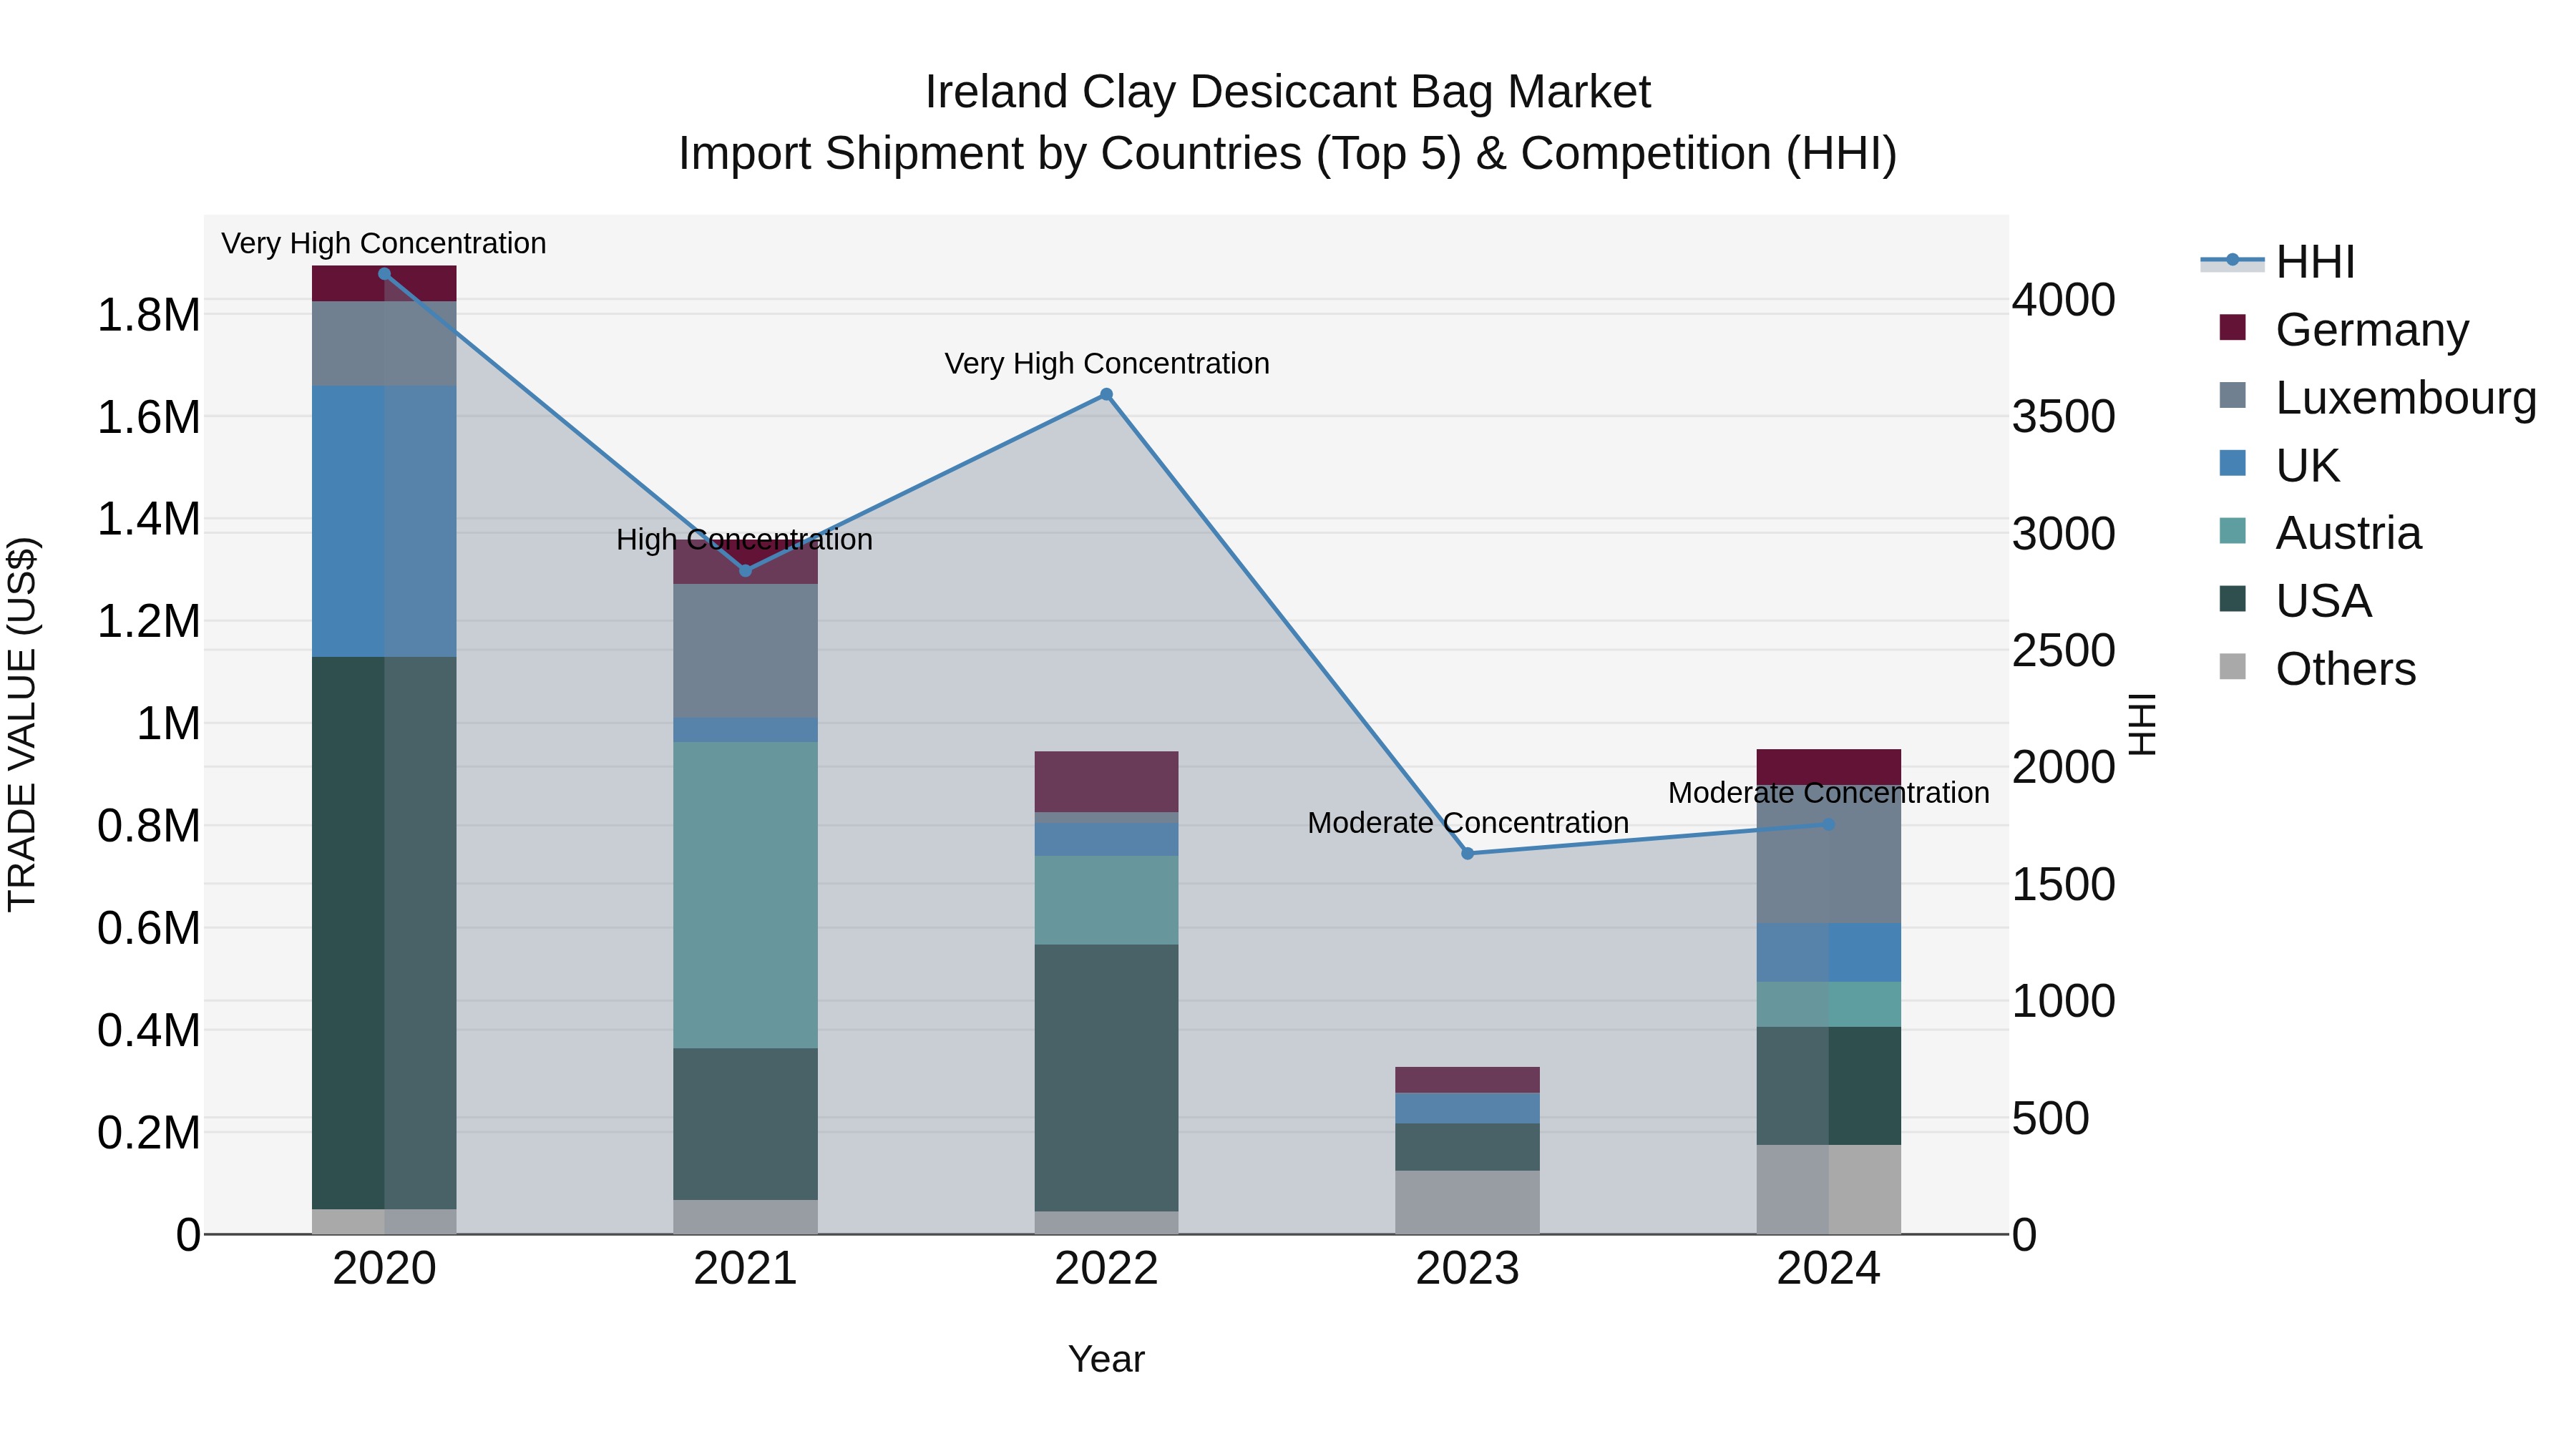Click the Others segment of the 2024 bar

pyautogui.click(x=1829, y=1190)
